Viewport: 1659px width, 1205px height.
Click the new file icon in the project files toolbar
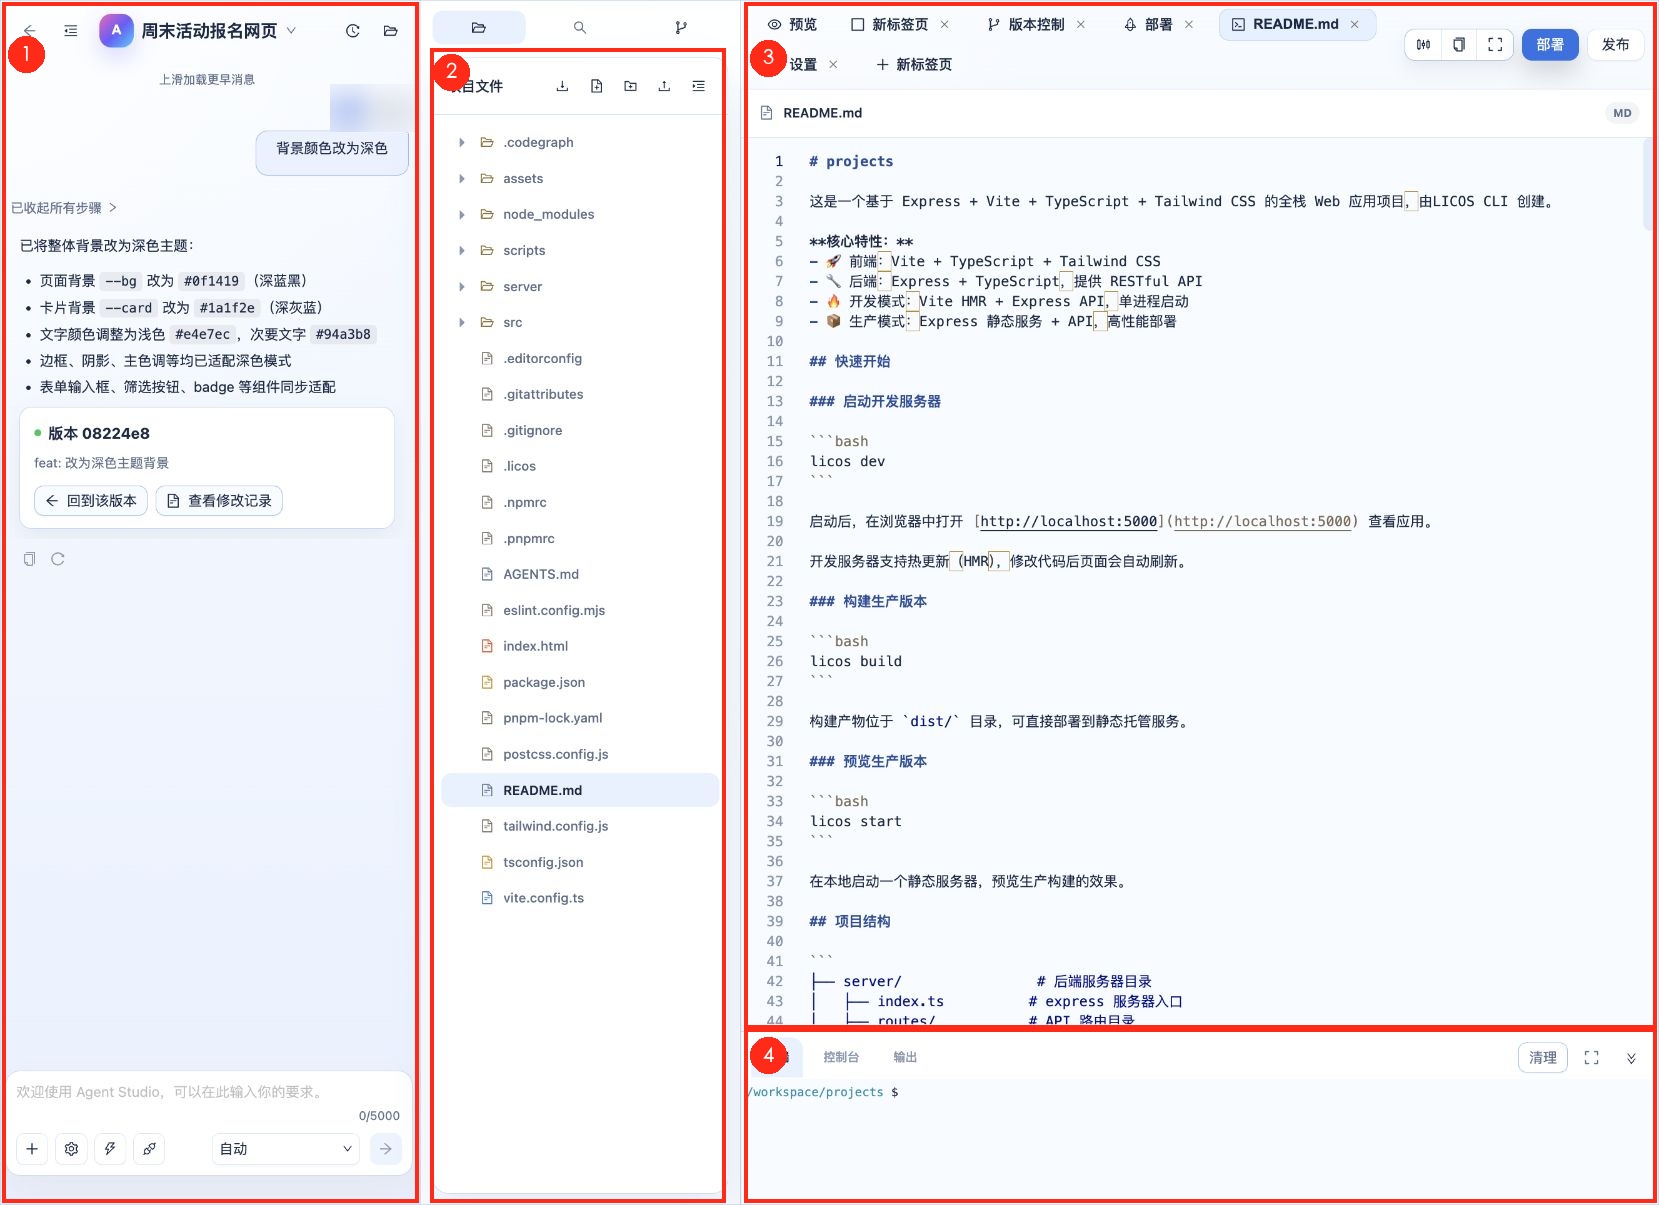click(596, 86)
